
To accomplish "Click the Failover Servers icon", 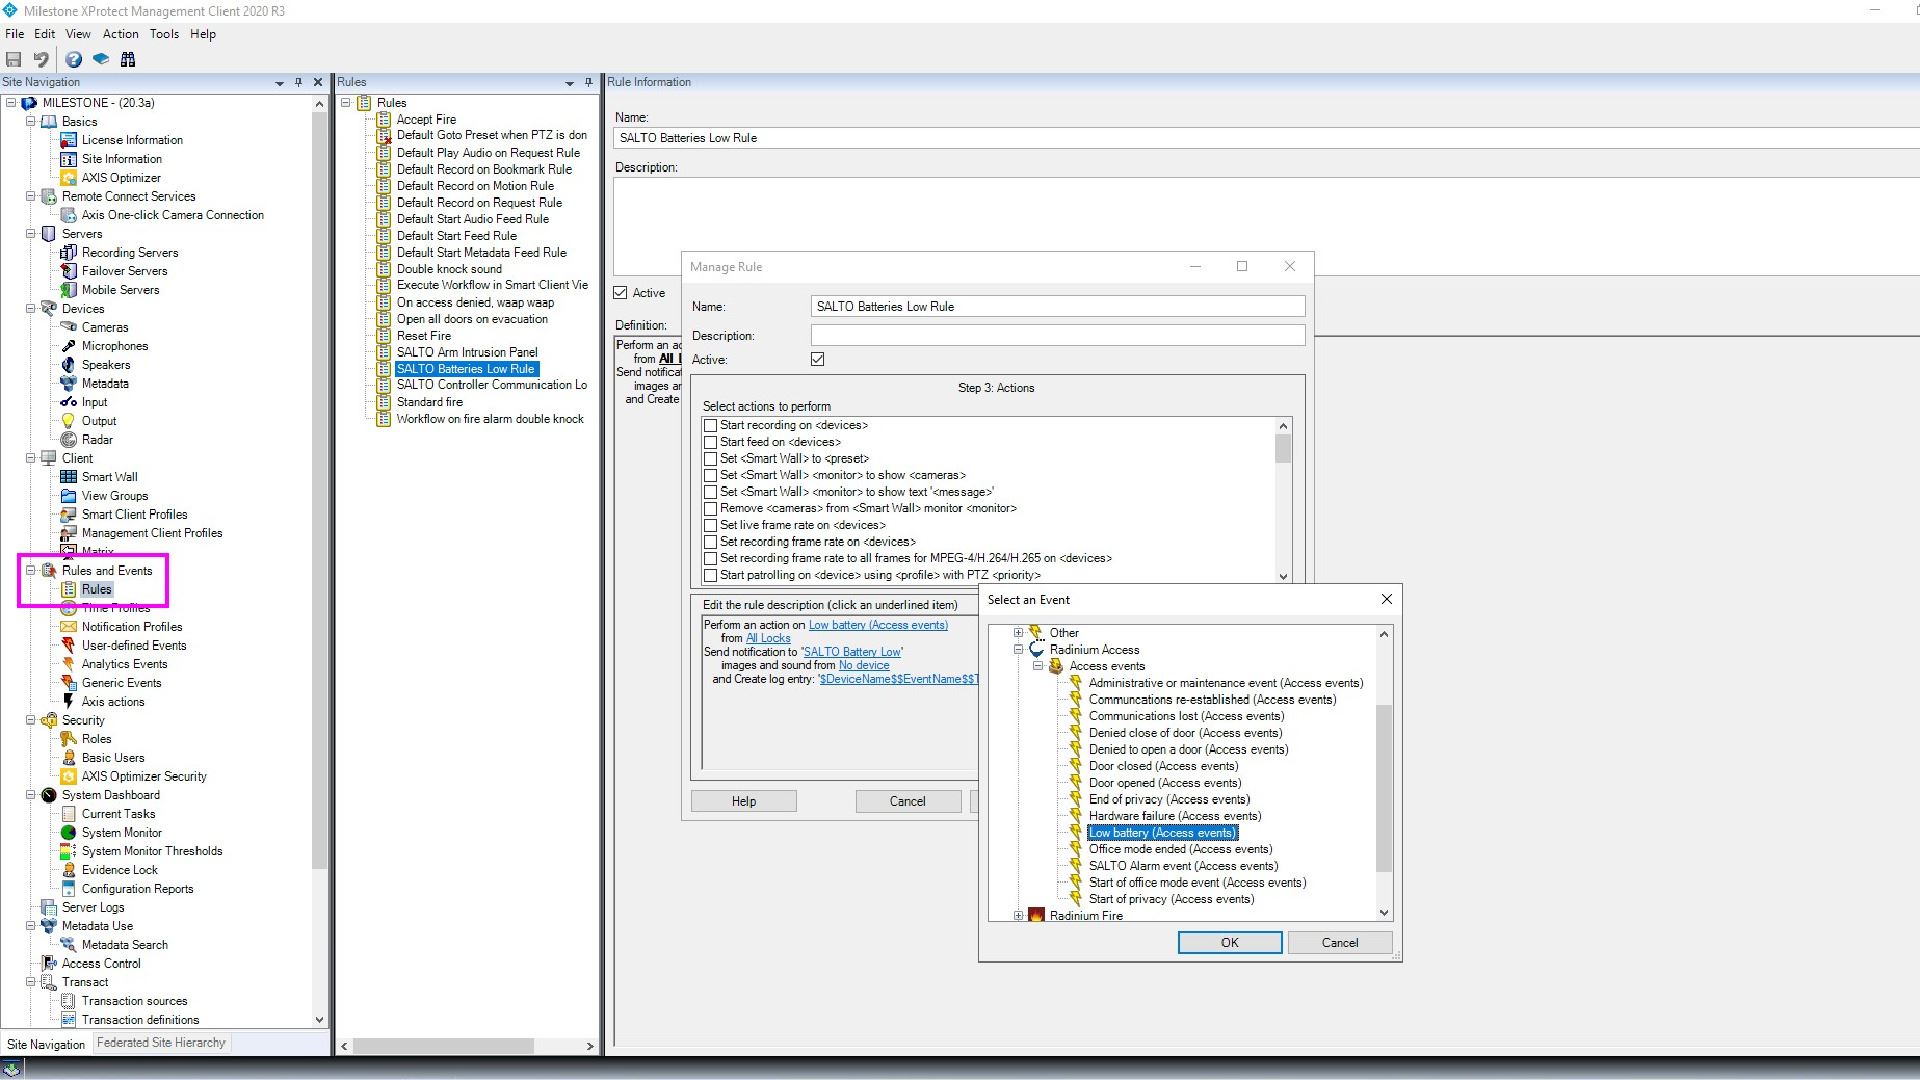I will [69, 271].
